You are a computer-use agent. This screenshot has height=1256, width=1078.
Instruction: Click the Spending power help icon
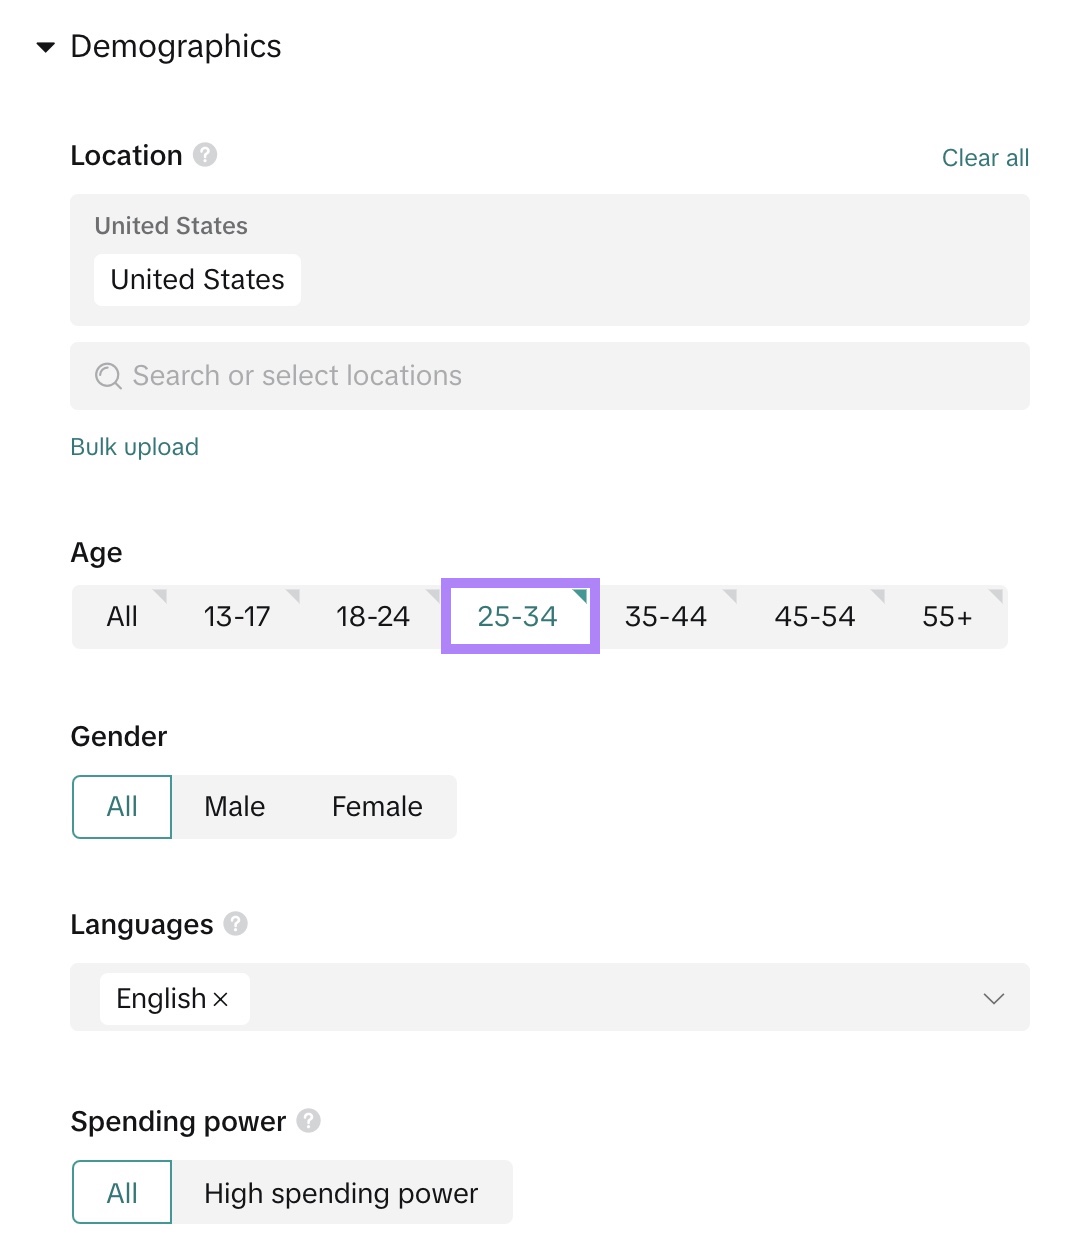coord(309,1121)
